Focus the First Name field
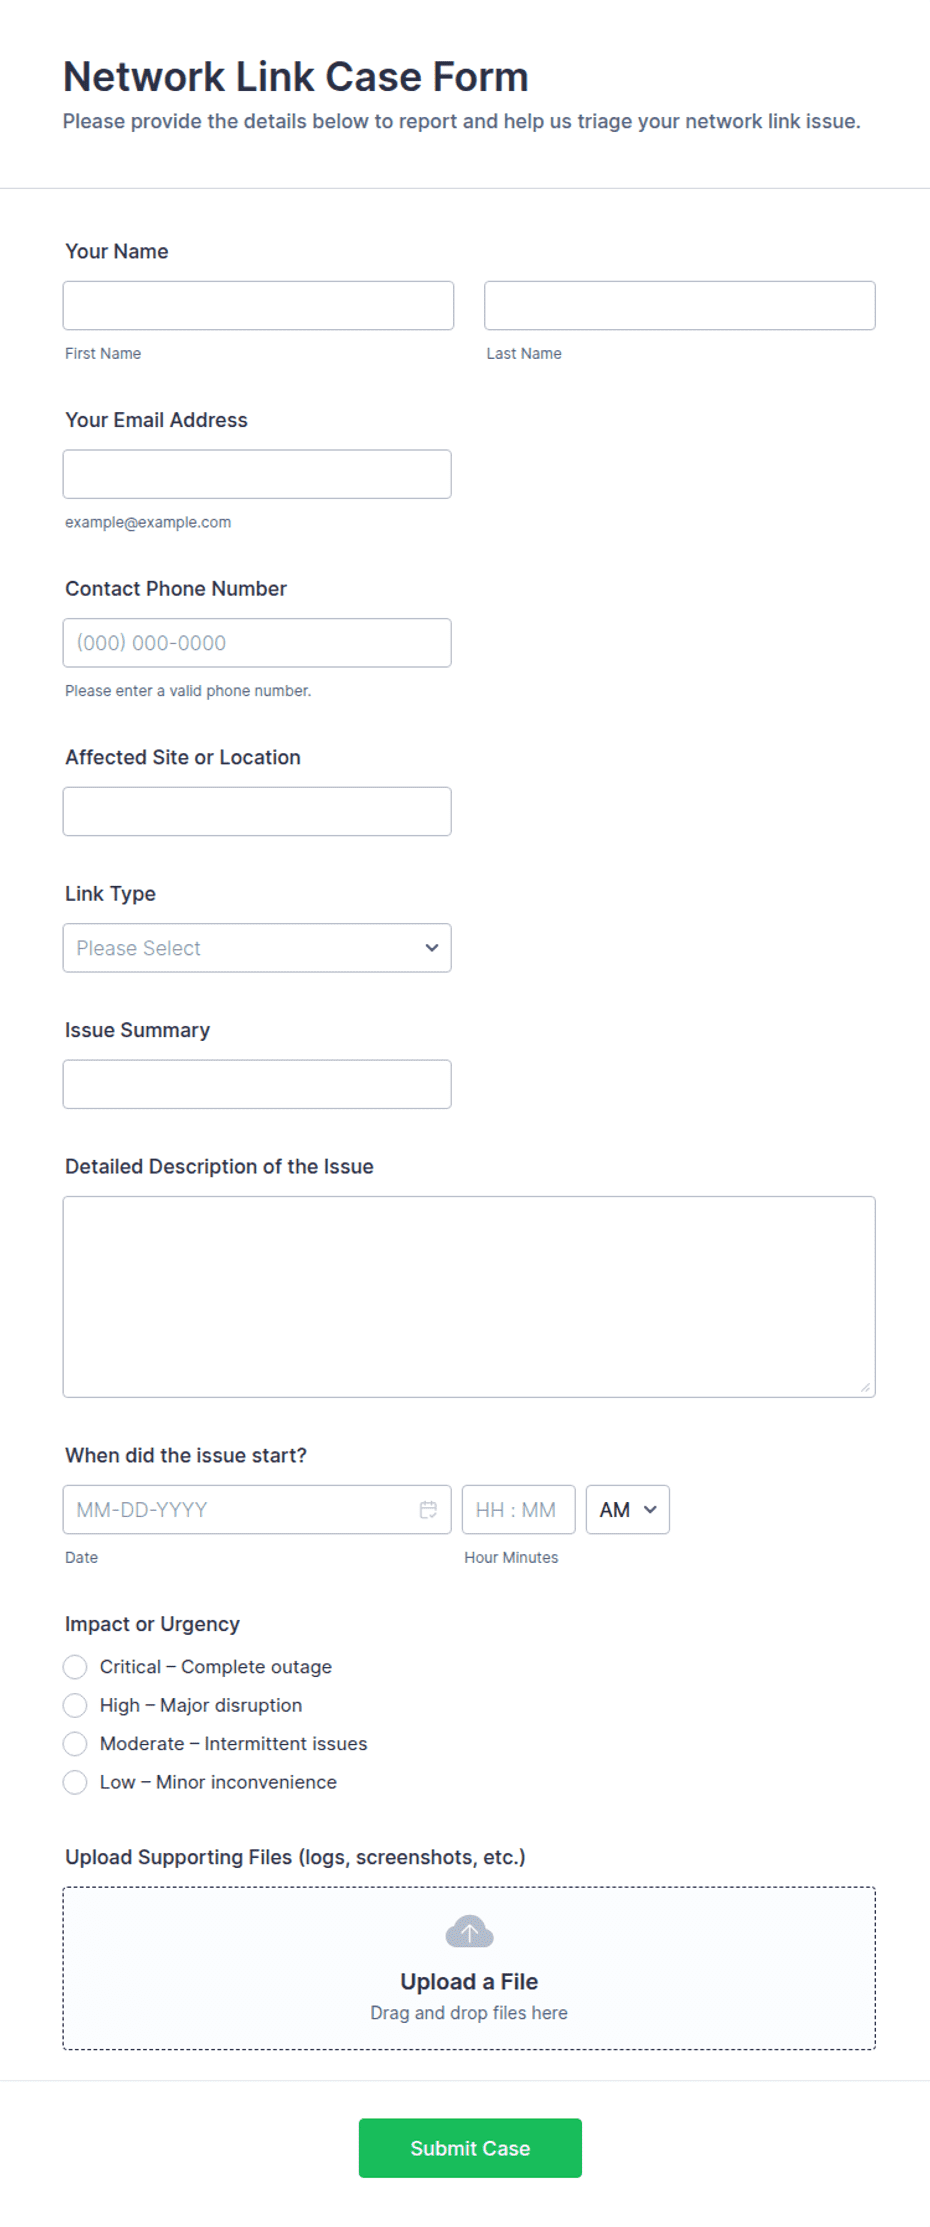The image size is (930, 2227). 258,305
